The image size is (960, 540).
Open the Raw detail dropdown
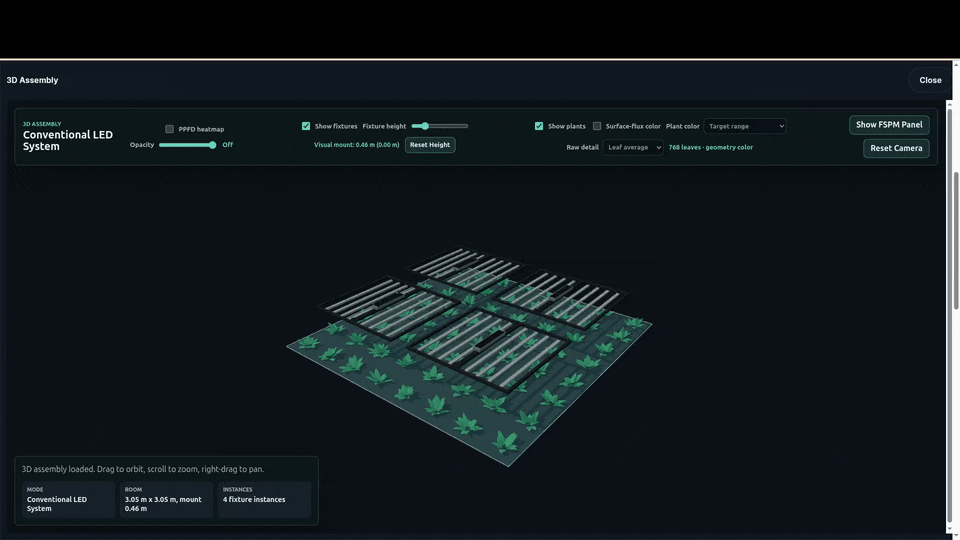pyautogui.click(x=632, y=148)
